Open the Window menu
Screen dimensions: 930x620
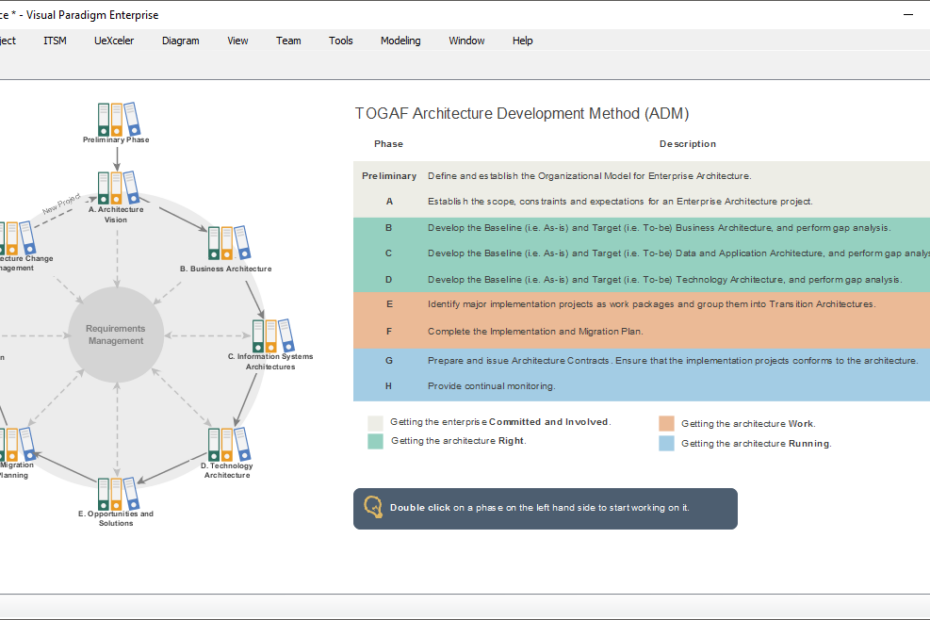coord(466,40)
